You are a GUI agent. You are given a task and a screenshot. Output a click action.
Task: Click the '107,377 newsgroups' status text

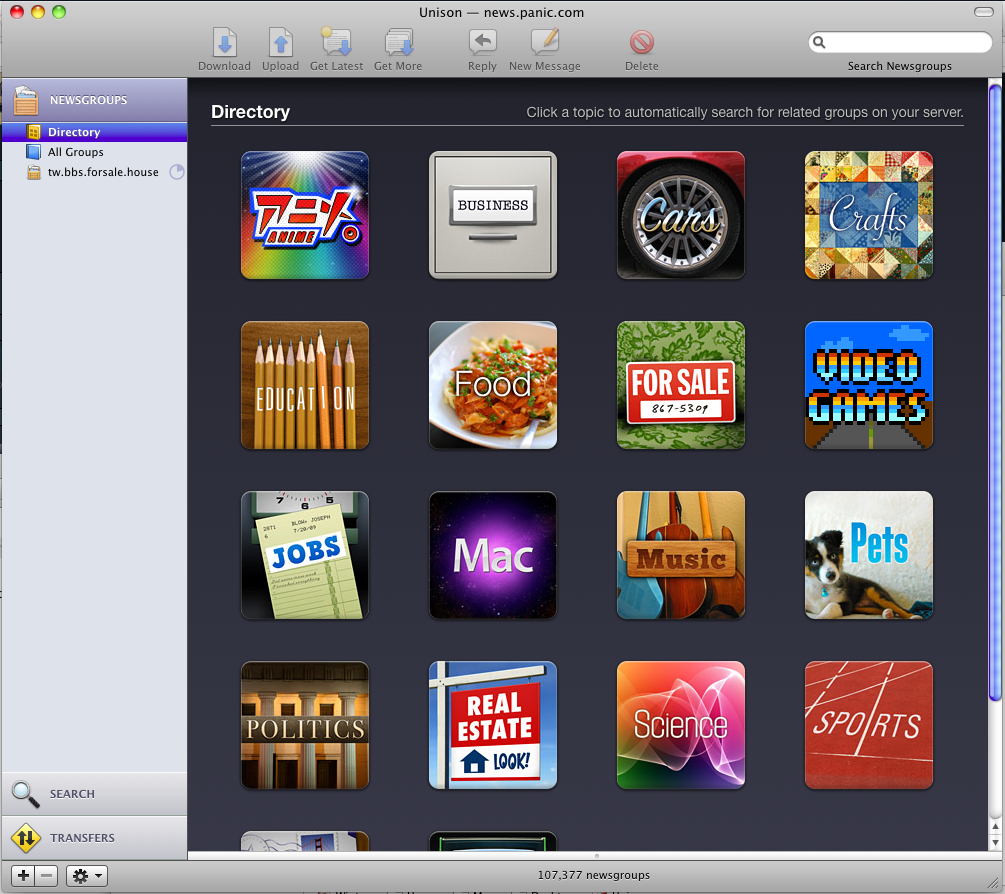pyautogui.click(x=594, y=875)
